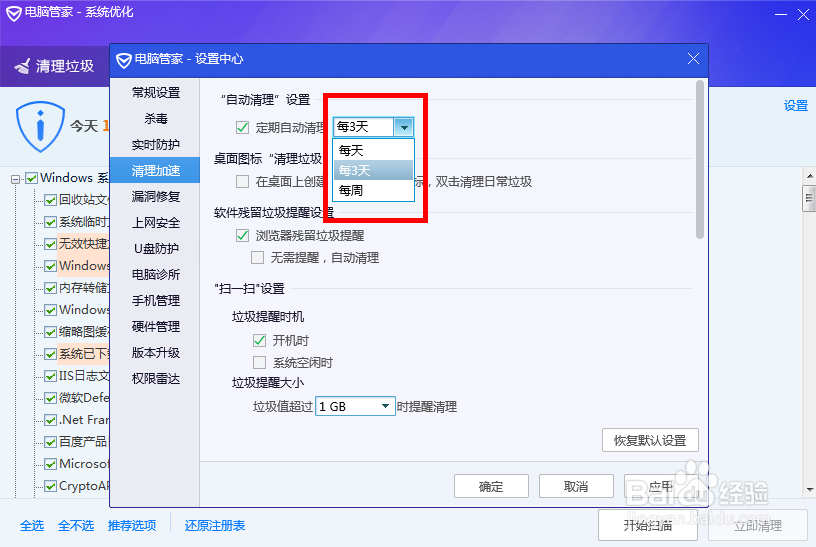Toggle the 开机时 checkbox
The image size is (816, 547).
coord(259,340)
